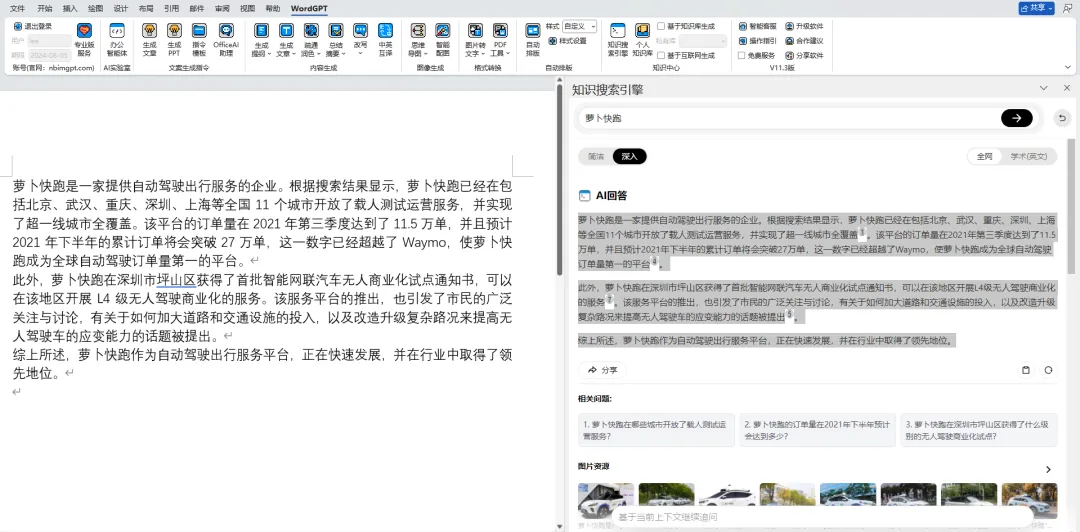Switch search scope to 全网
Image resolution: width=1080 pixels, height=532 pixels.
click(x=984, y=156)
